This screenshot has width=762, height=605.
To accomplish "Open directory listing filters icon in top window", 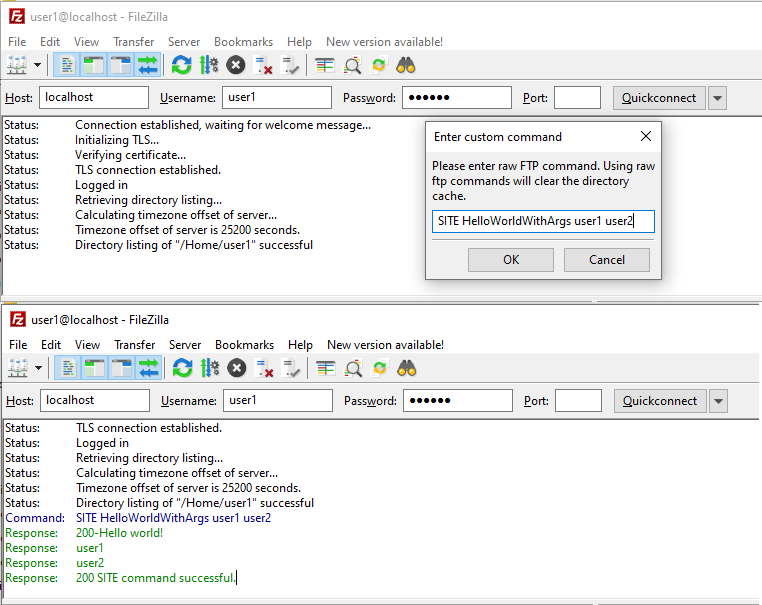I will [325, 66].
